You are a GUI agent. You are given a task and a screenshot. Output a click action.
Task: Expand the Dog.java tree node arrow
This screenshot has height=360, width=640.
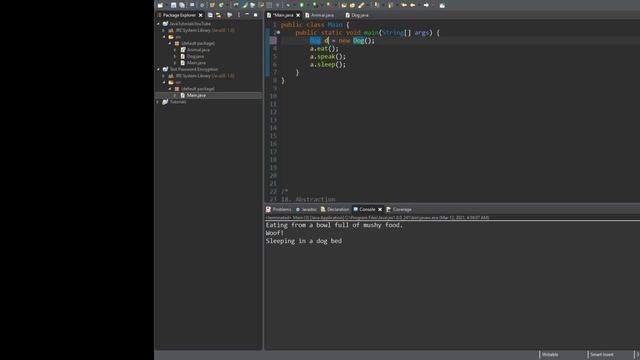(176, 56)
